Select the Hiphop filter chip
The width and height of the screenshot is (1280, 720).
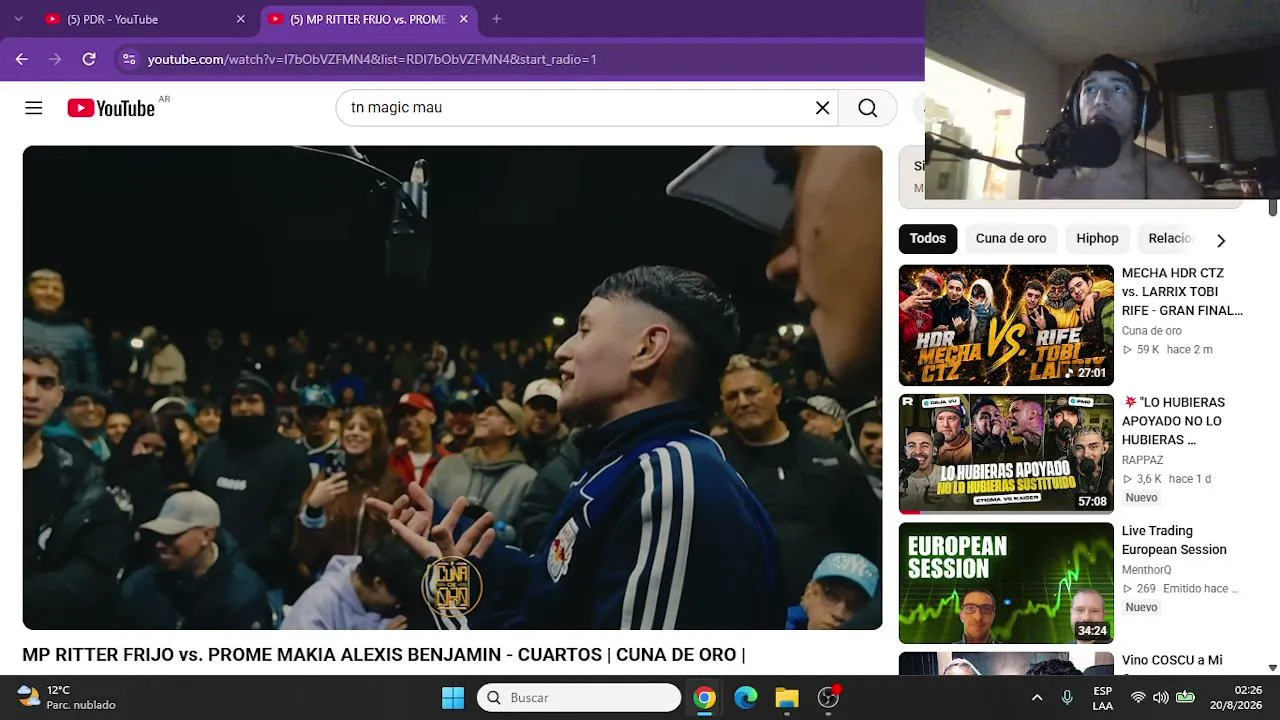tap(1097, 239)
